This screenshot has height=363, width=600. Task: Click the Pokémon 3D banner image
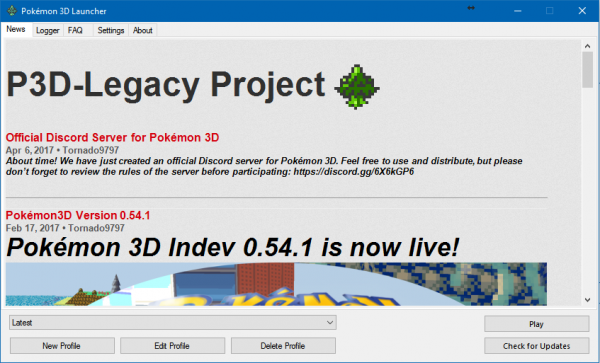(x=276, y=284)
